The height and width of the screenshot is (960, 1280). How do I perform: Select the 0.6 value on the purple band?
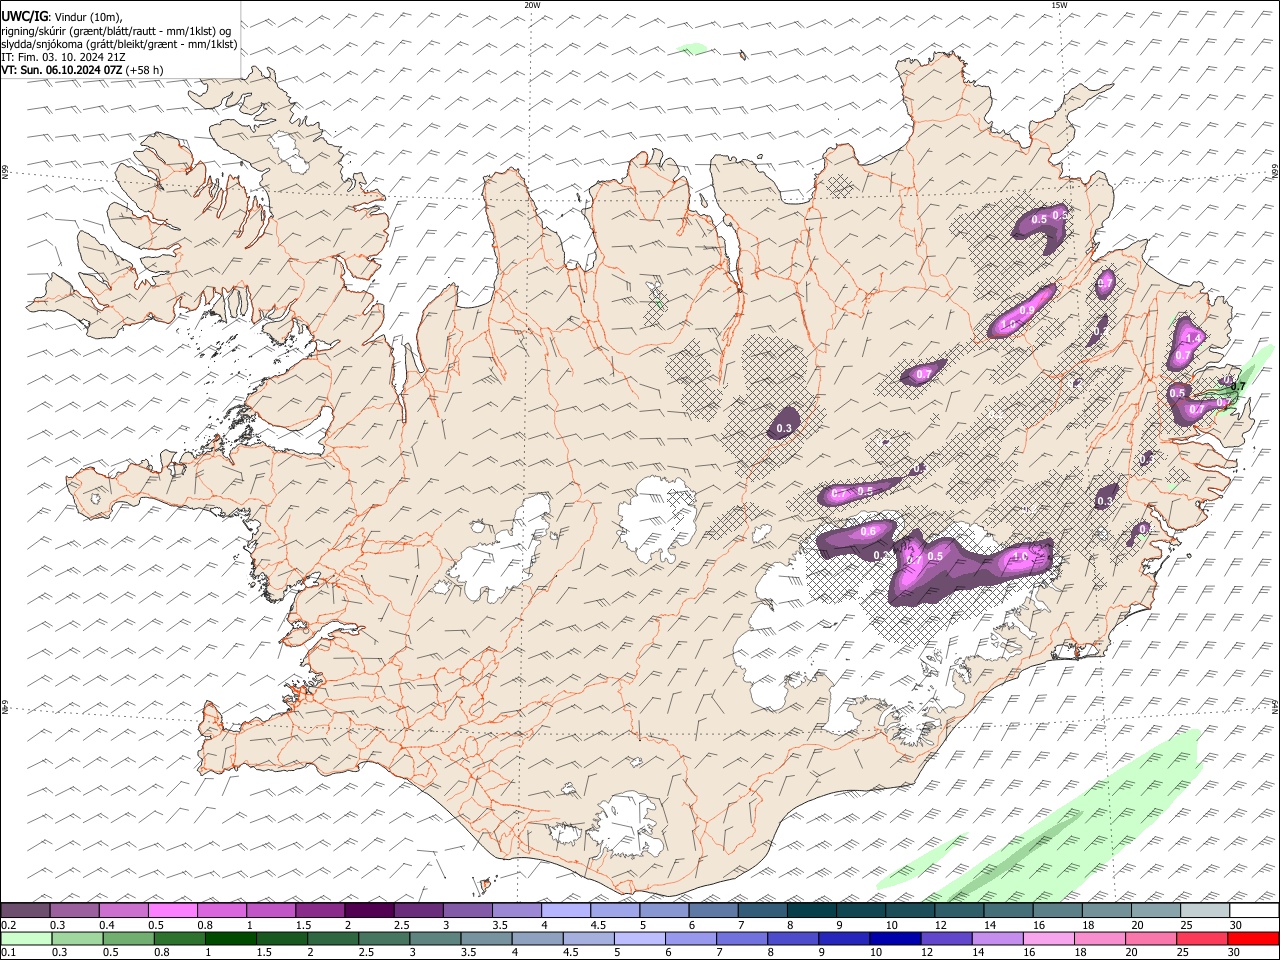click(868, 532)
